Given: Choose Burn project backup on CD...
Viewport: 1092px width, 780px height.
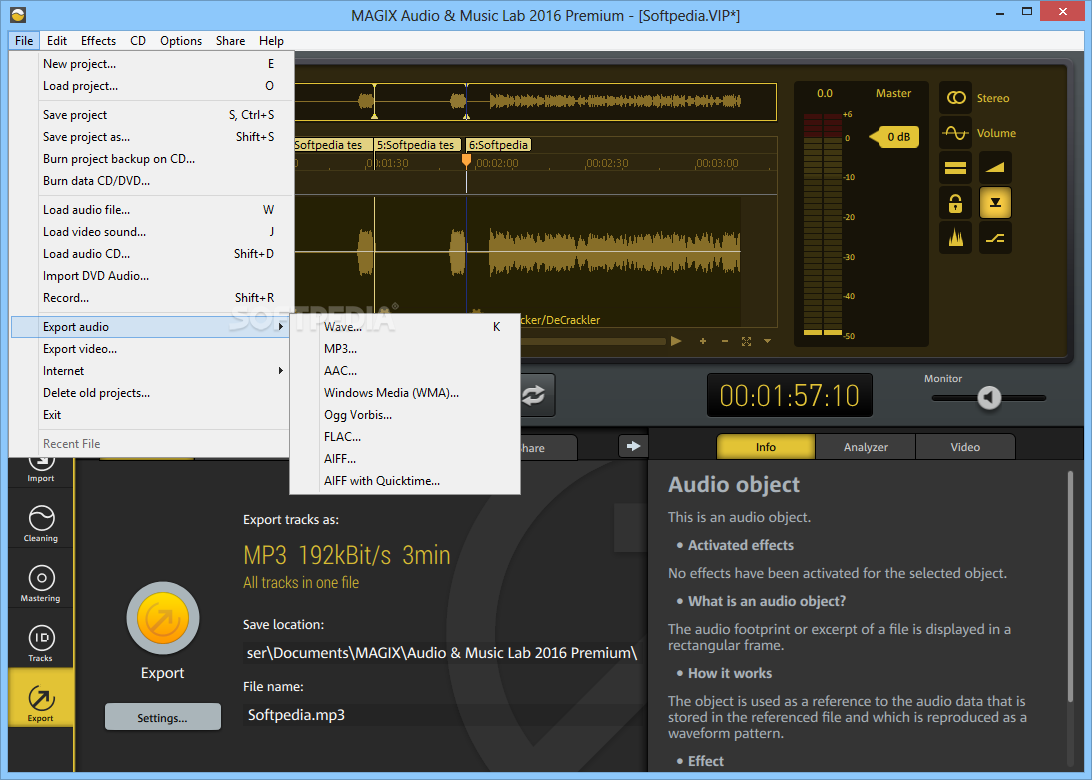Looking at the screenshot, I should pos(150,159).
